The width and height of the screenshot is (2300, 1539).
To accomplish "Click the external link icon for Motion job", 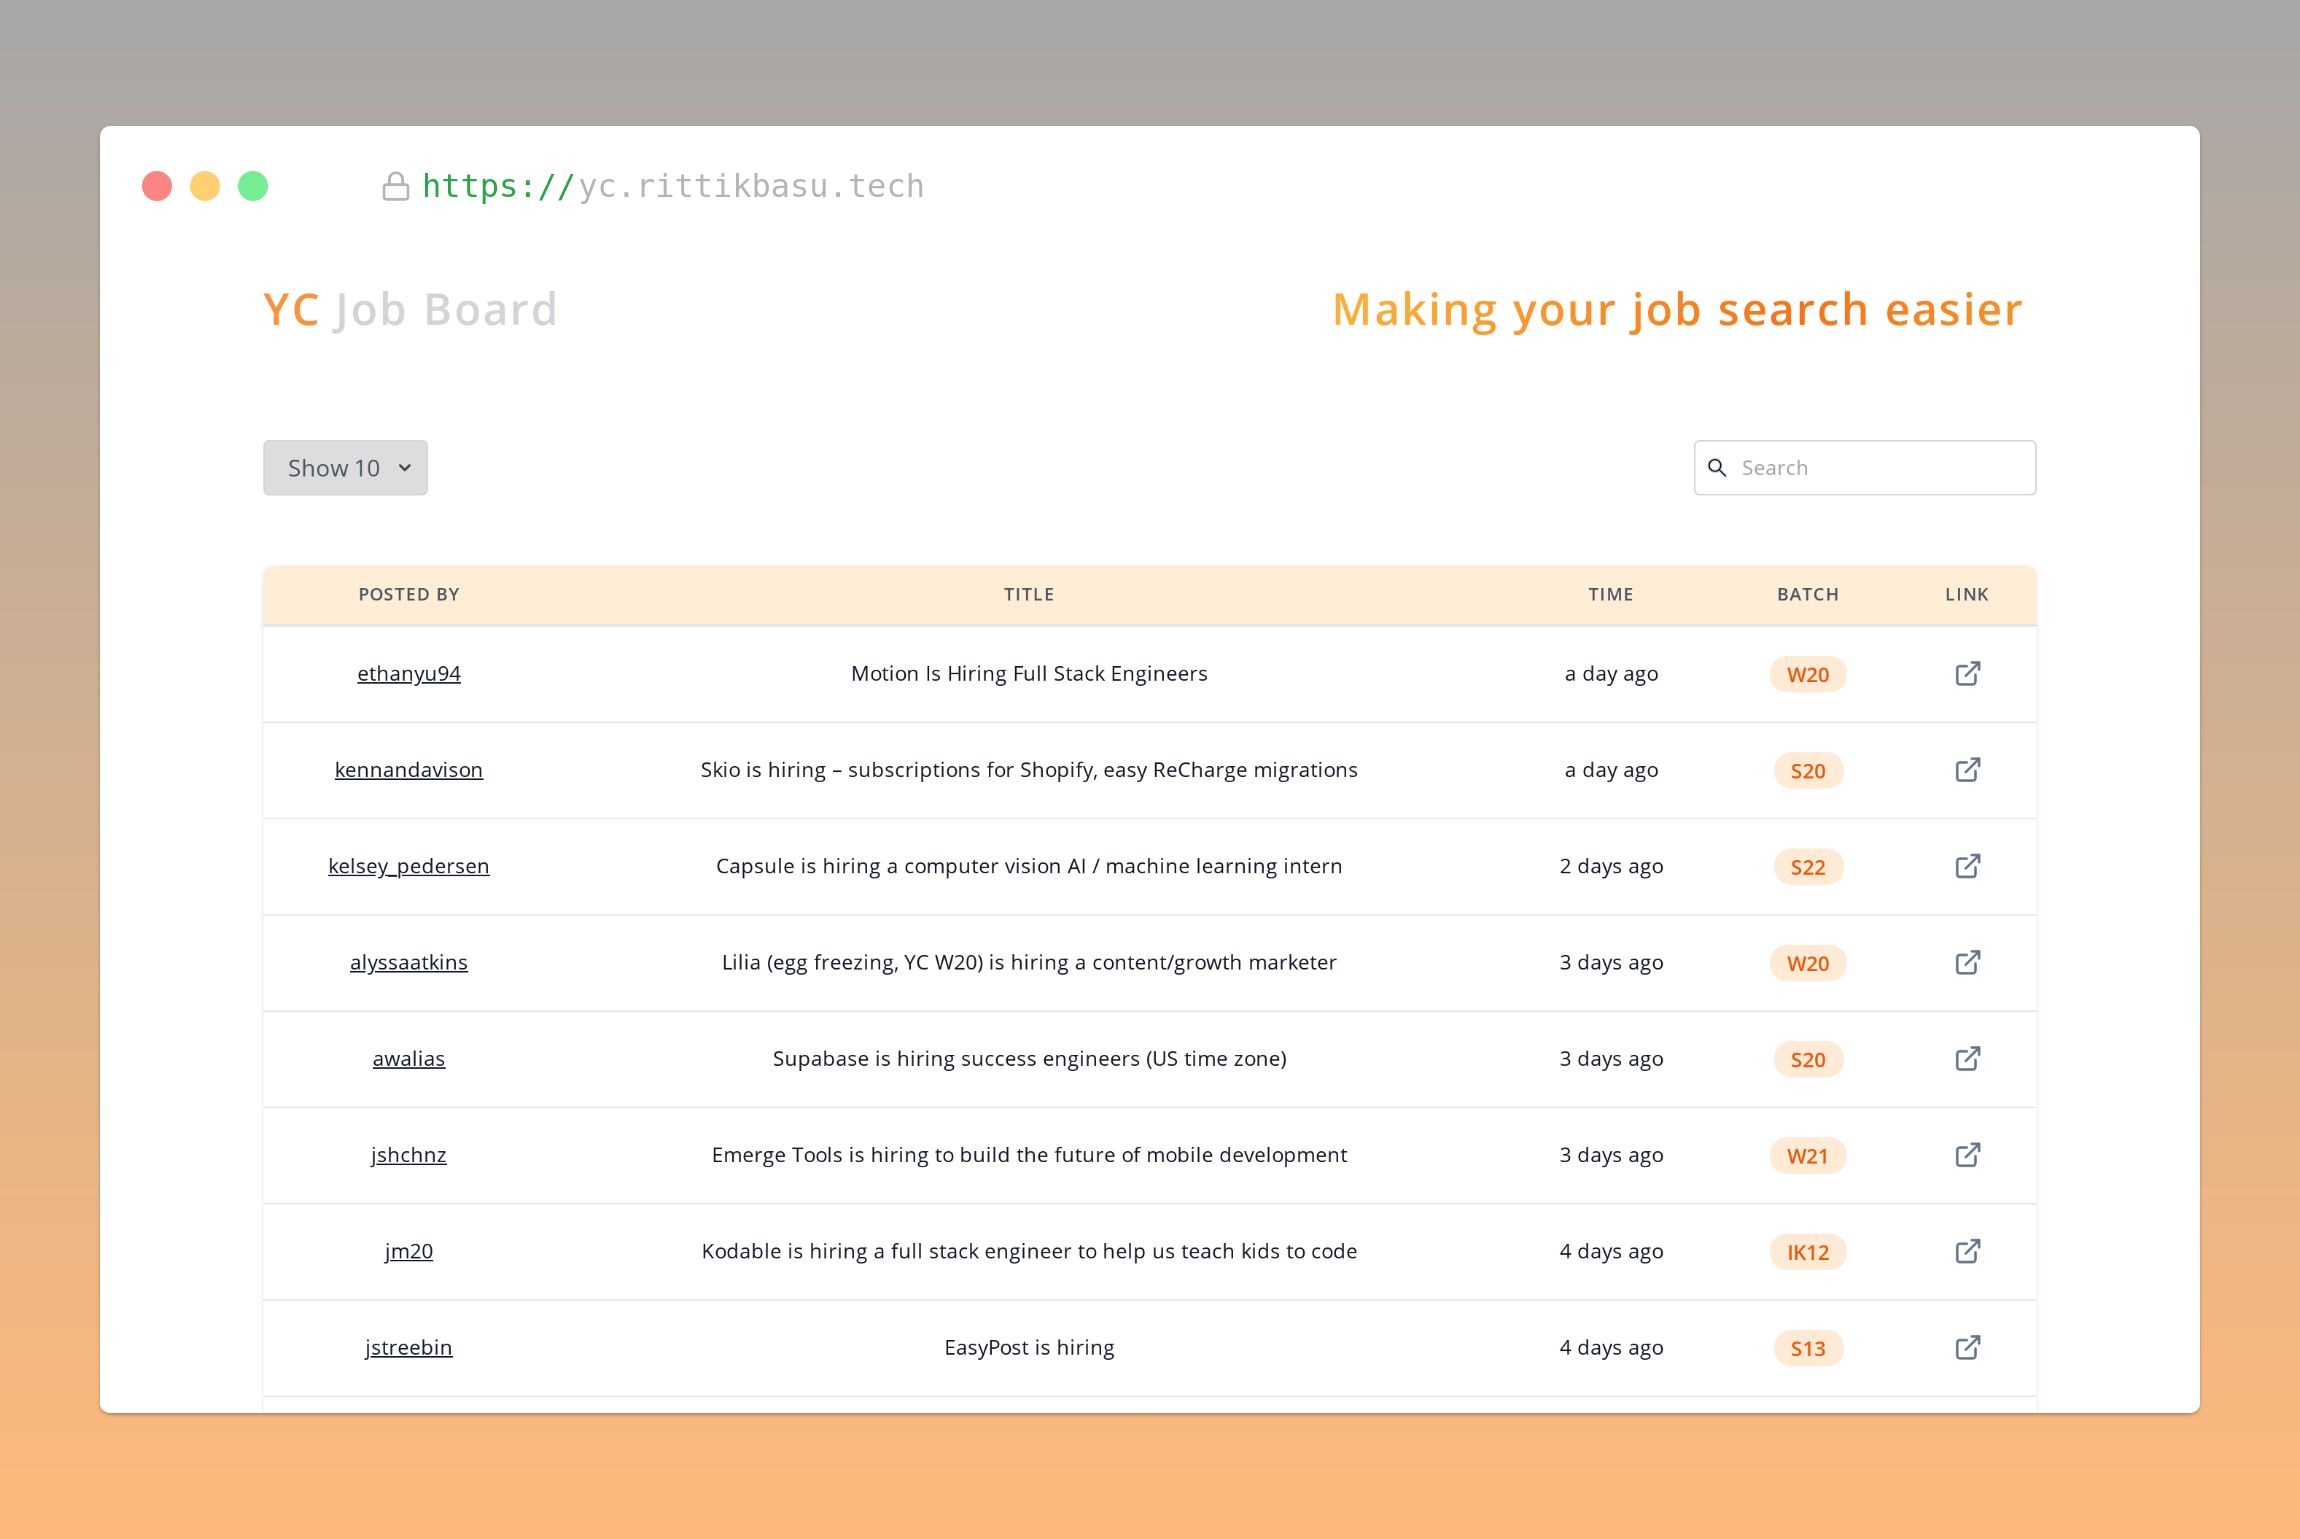I will (x=1967, y=672).
